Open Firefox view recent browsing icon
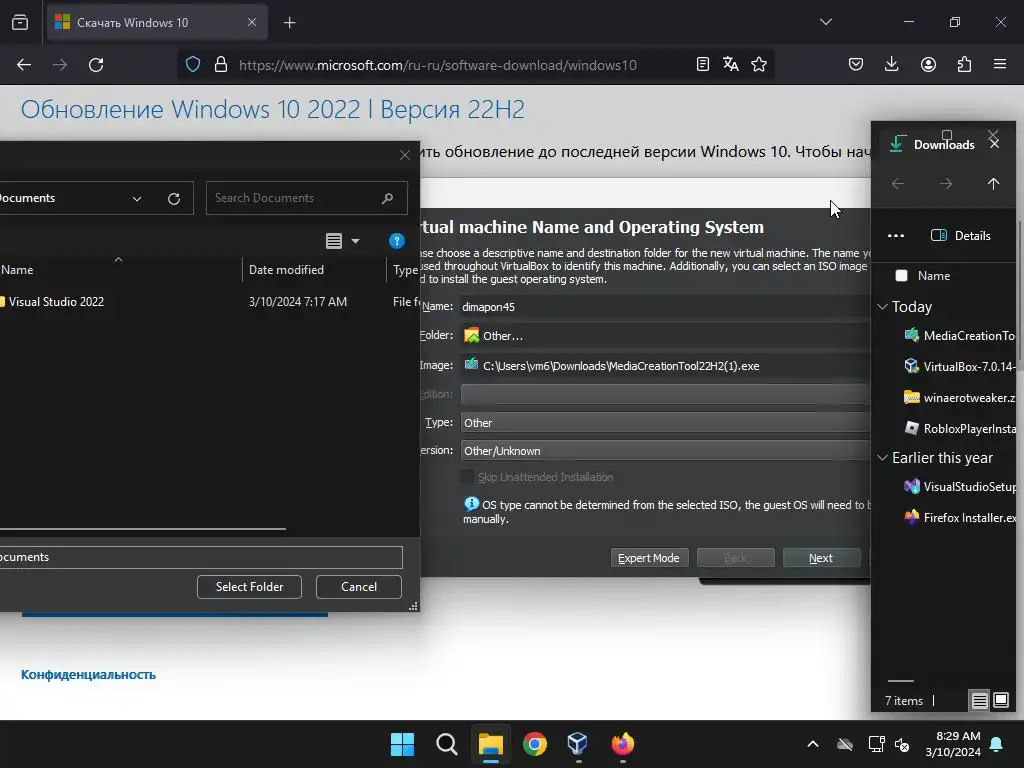The height and width of the screenshot is (768, 1024). coord(20,22)
